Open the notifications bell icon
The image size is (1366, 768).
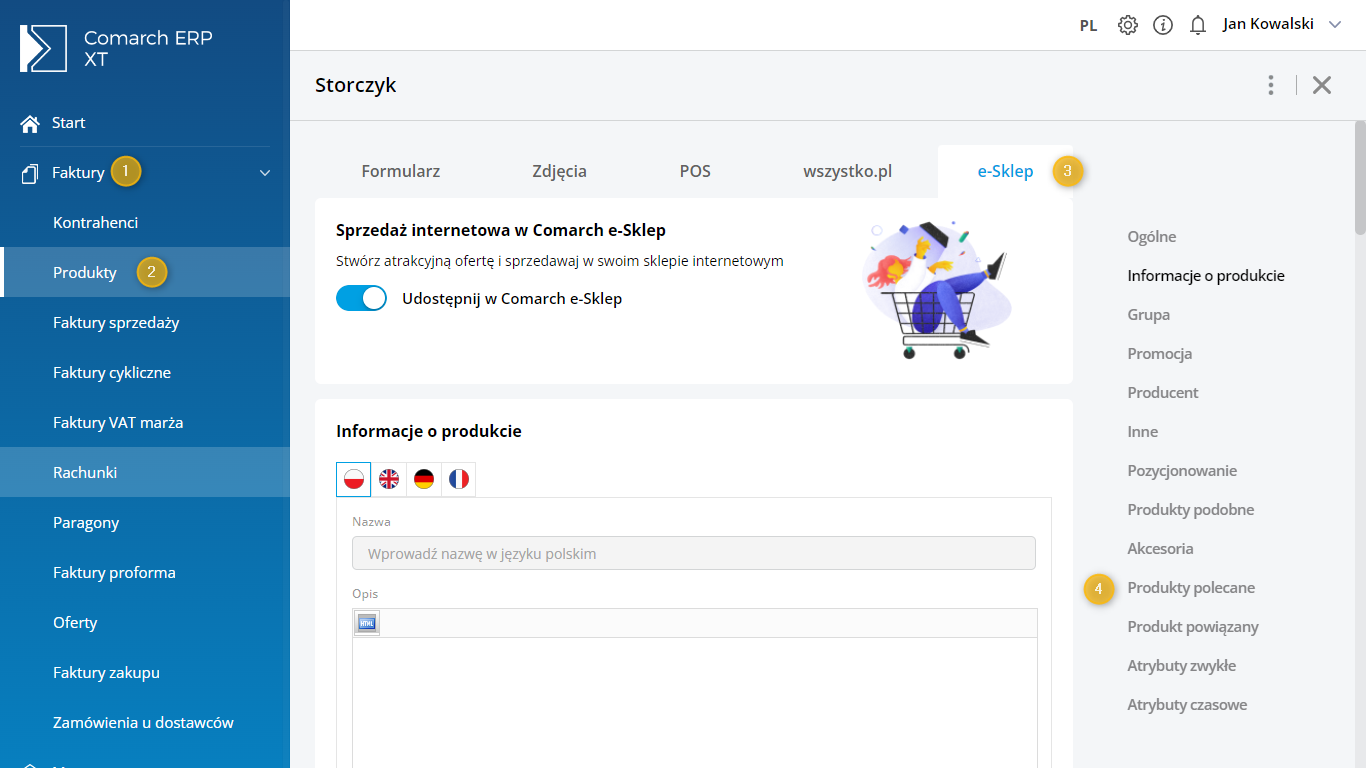point(1197,25)
